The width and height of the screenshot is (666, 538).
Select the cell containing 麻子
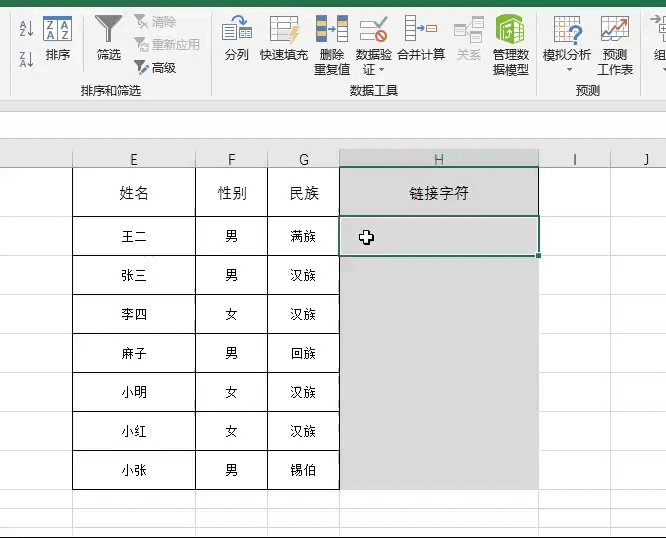(134, 353)
